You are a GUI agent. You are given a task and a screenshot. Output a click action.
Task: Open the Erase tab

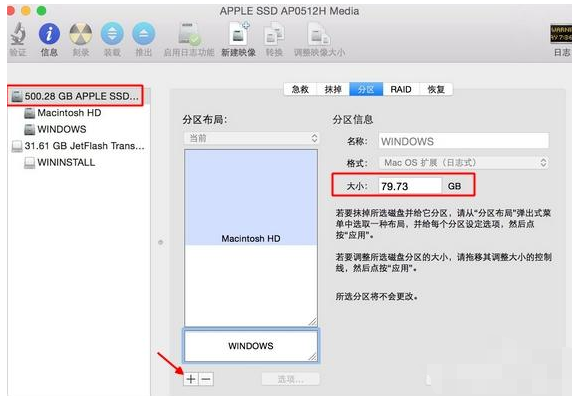point(333,89)
